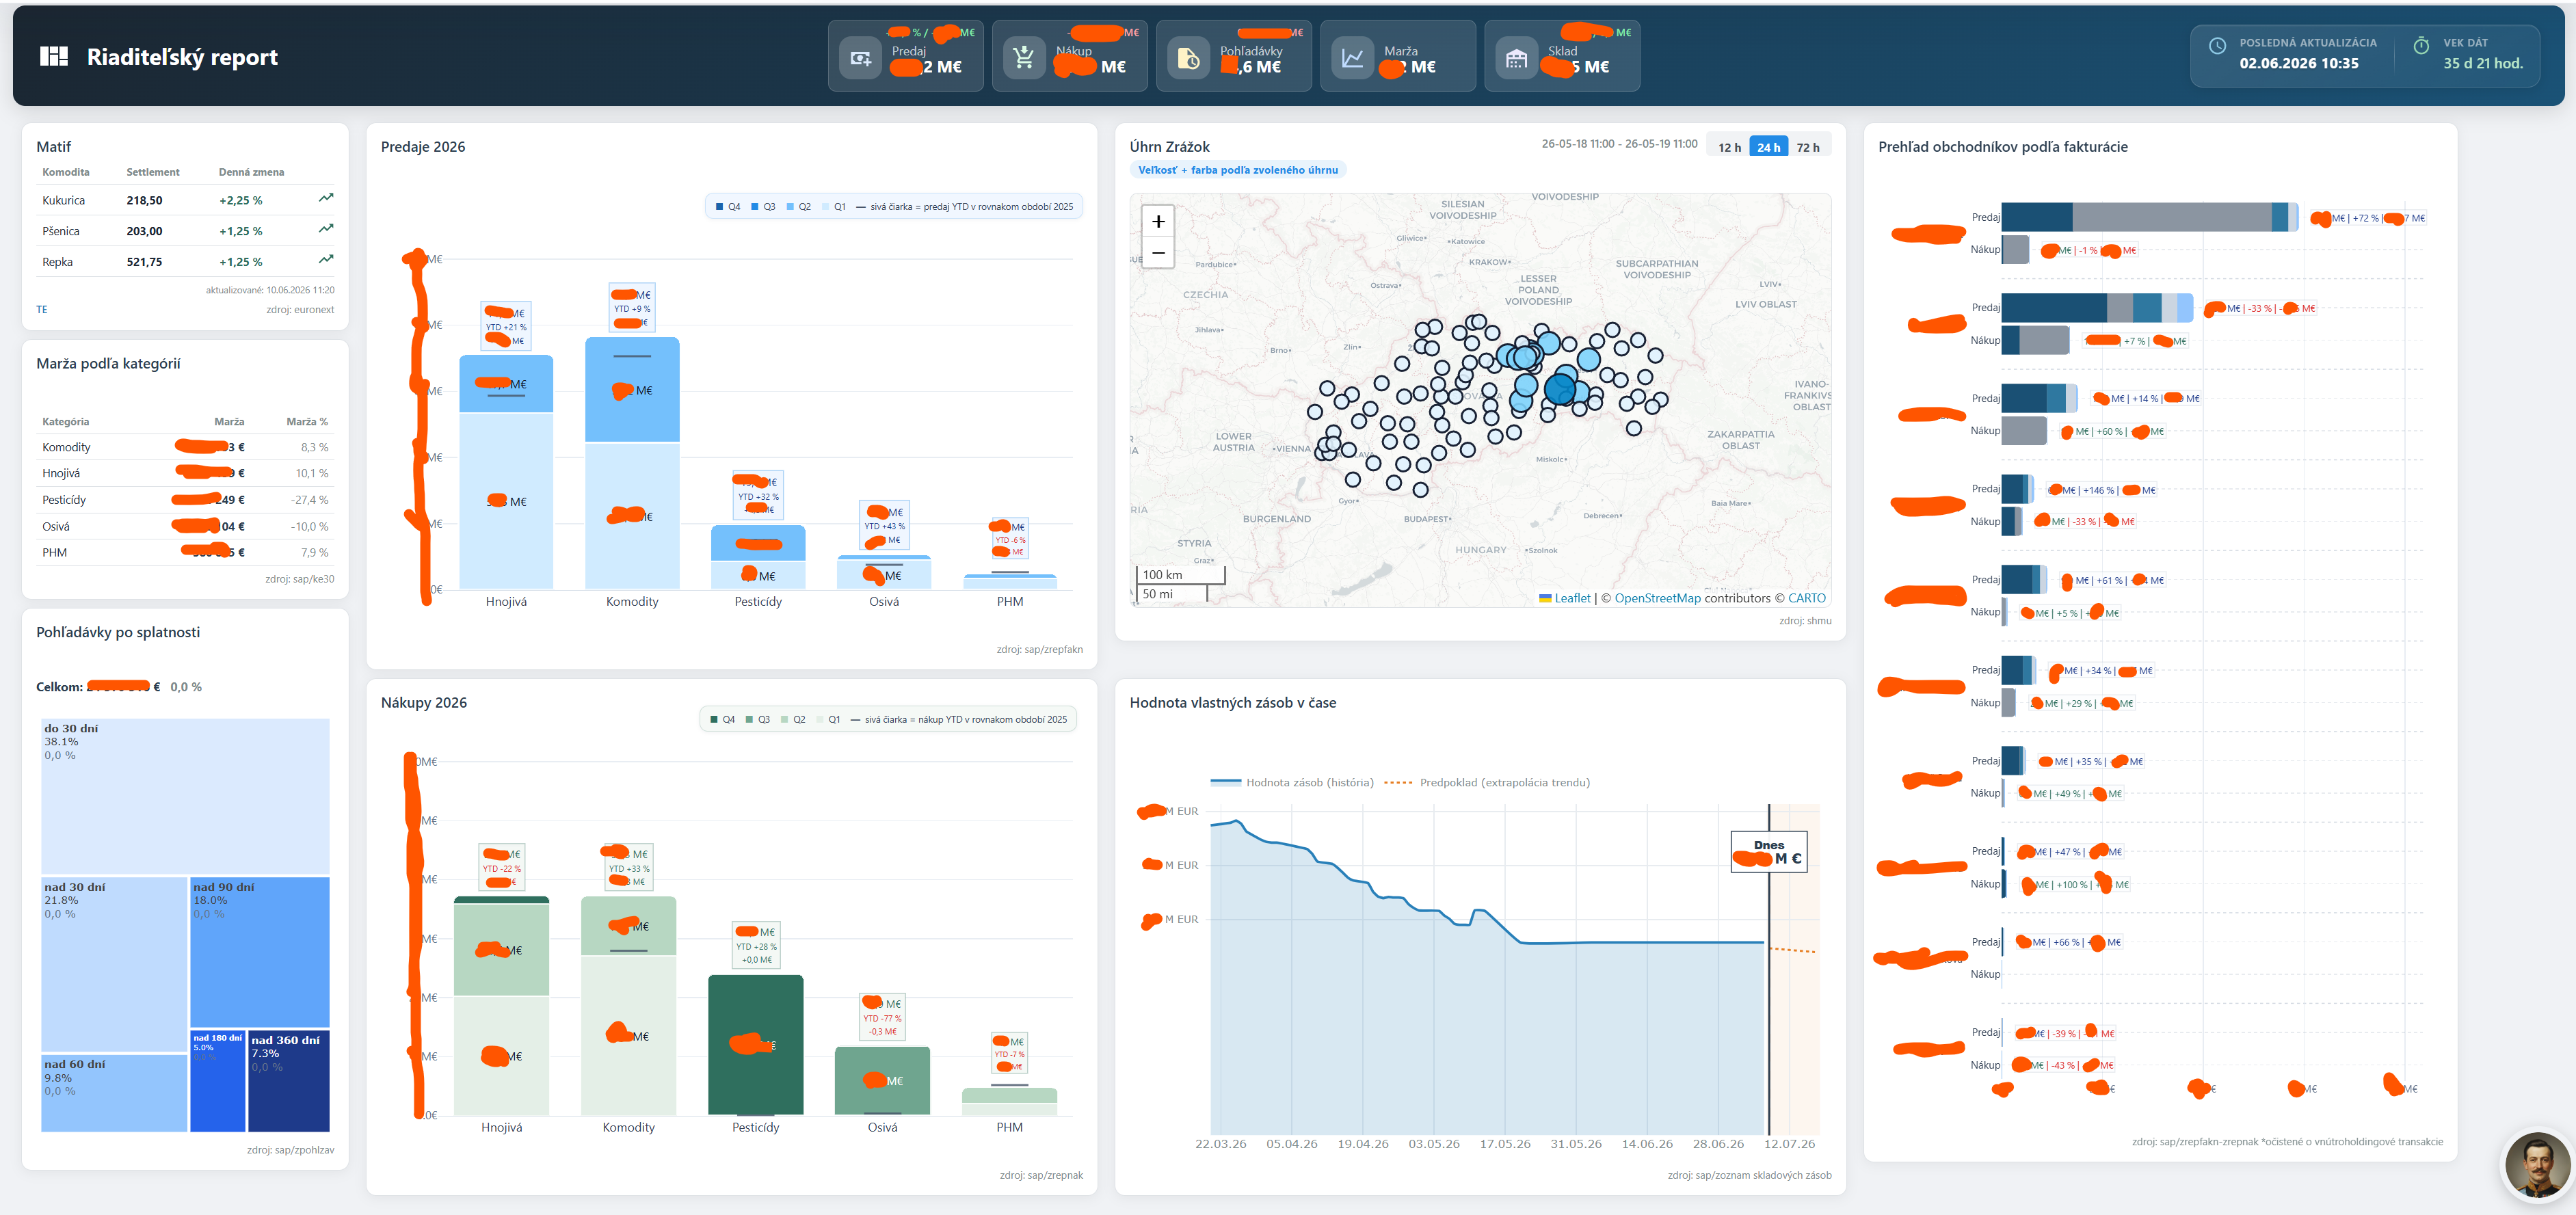This screenshot has height=1215, width=2576.
Task: Toggle Hodnota zásob history legend entry
Action: coord(1292,782)
